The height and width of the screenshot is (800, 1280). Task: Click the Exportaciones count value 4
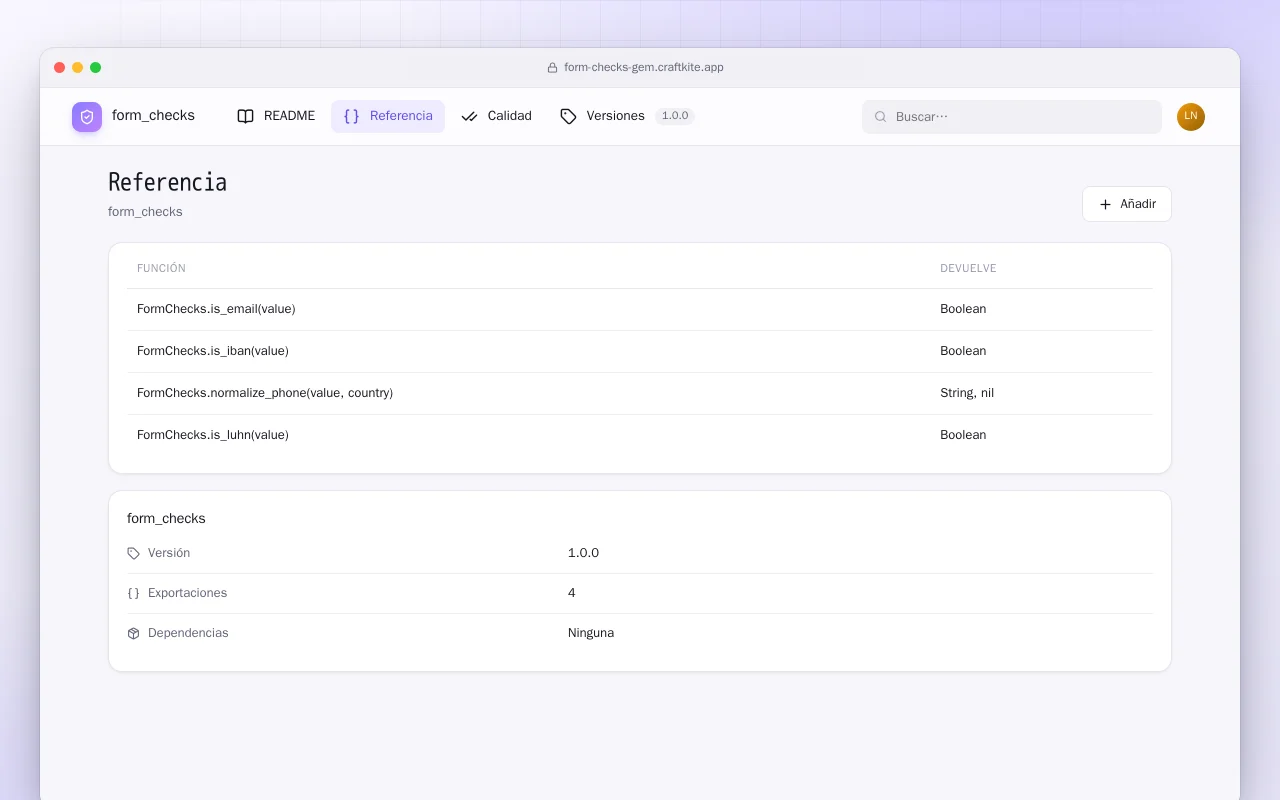(x=572, y=593)
